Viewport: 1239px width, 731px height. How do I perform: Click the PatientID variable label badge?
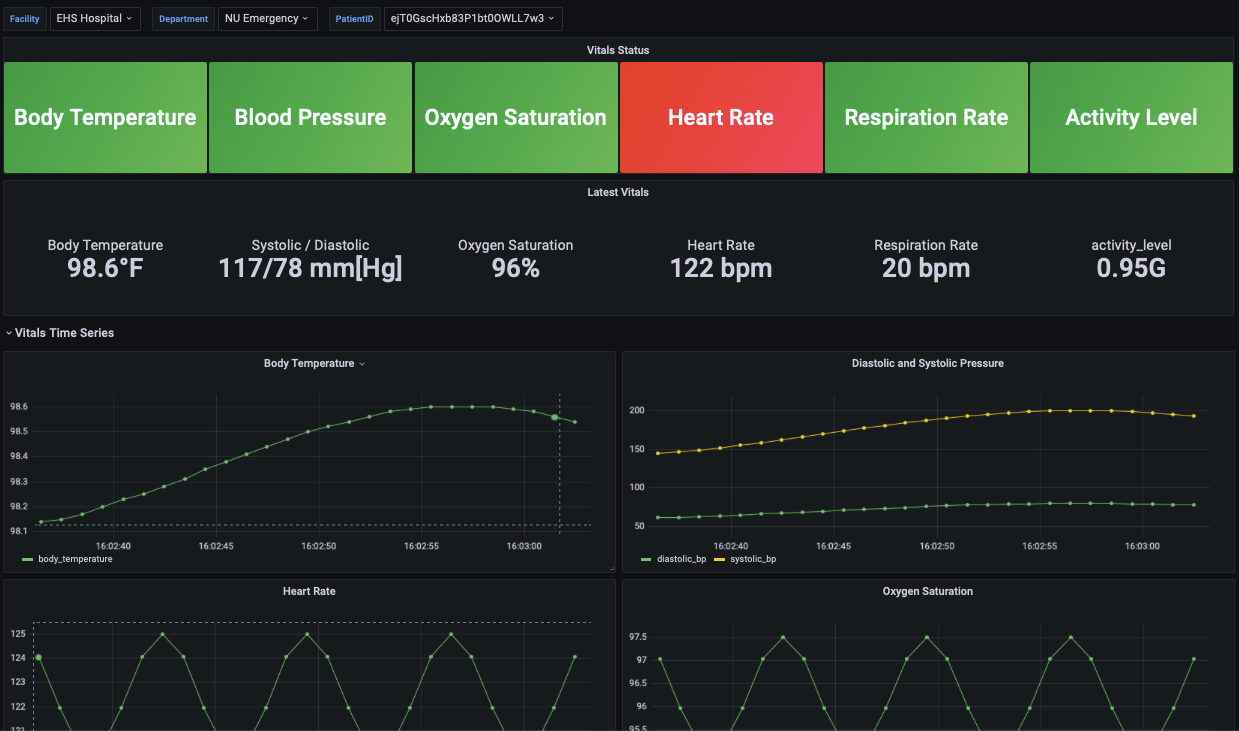(x=354, y=18)
